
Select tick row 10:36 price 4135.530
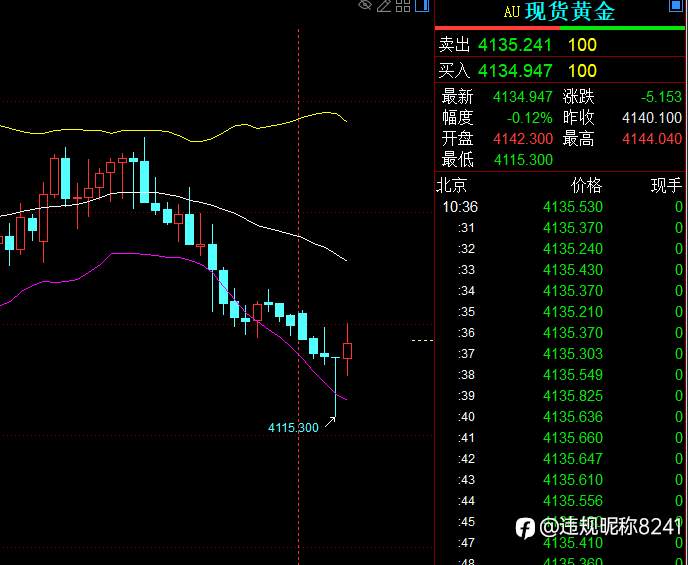(x=573, y=207)
